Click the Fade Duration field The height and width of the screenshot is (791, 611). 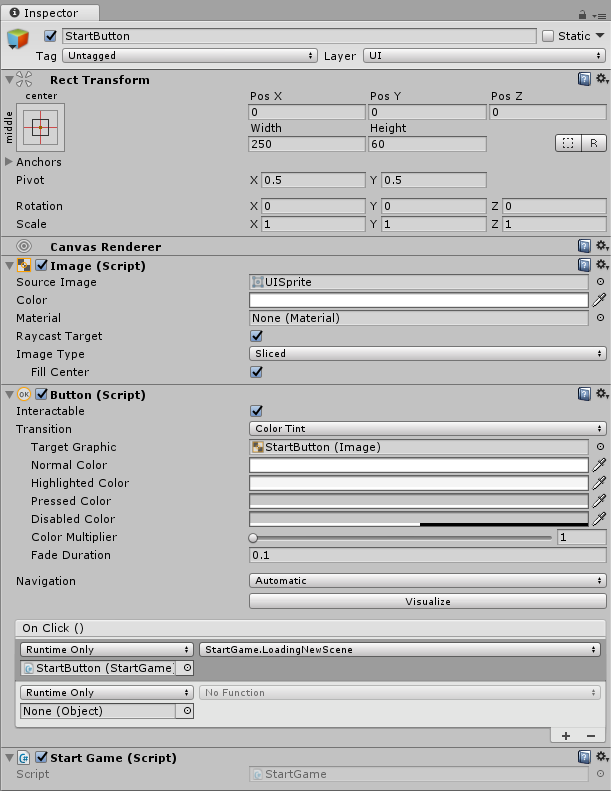(428, 555)
